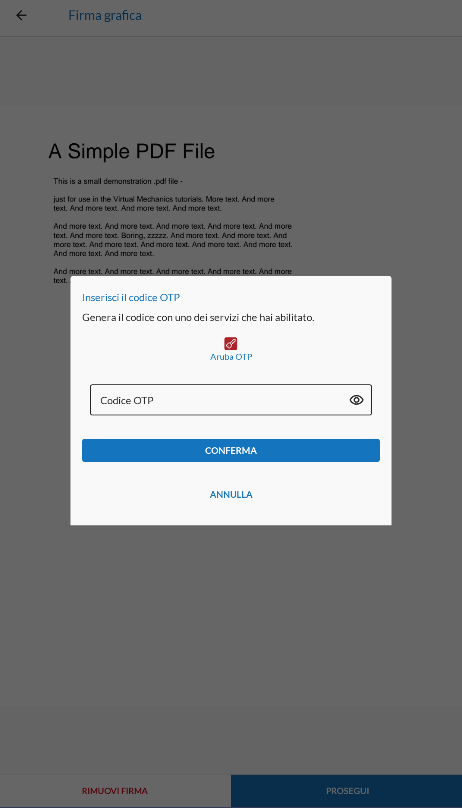Click the 'Virtual Mechanics tutorials' paragraph
462x808 pixels.
(x=164, y=204)
